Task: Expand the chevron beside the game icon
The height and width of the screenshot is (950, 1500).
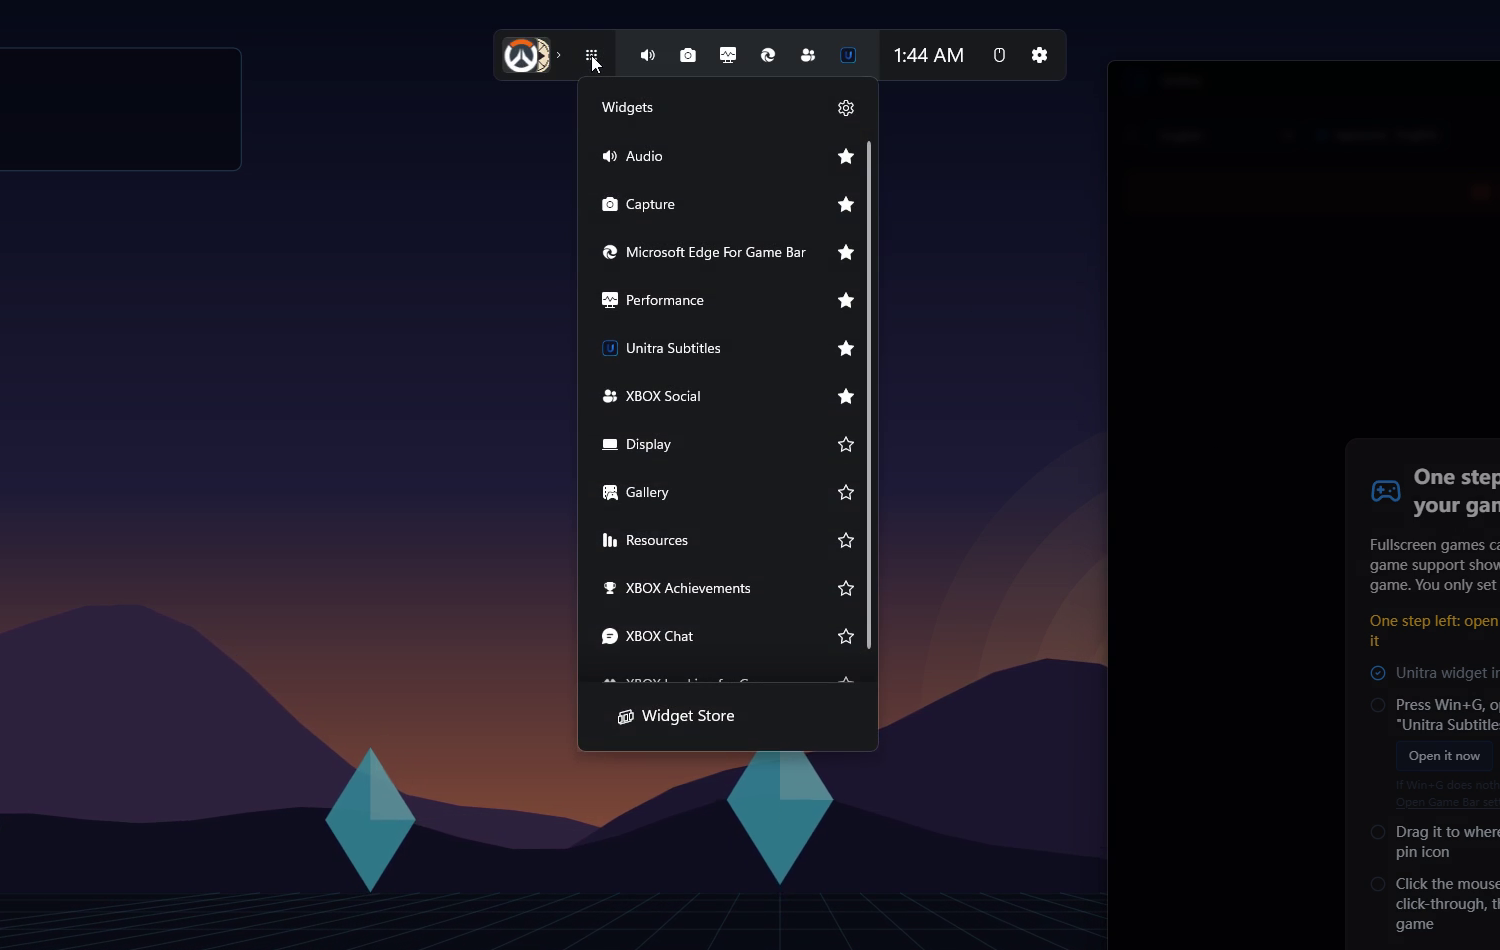Action: (559, 55)
